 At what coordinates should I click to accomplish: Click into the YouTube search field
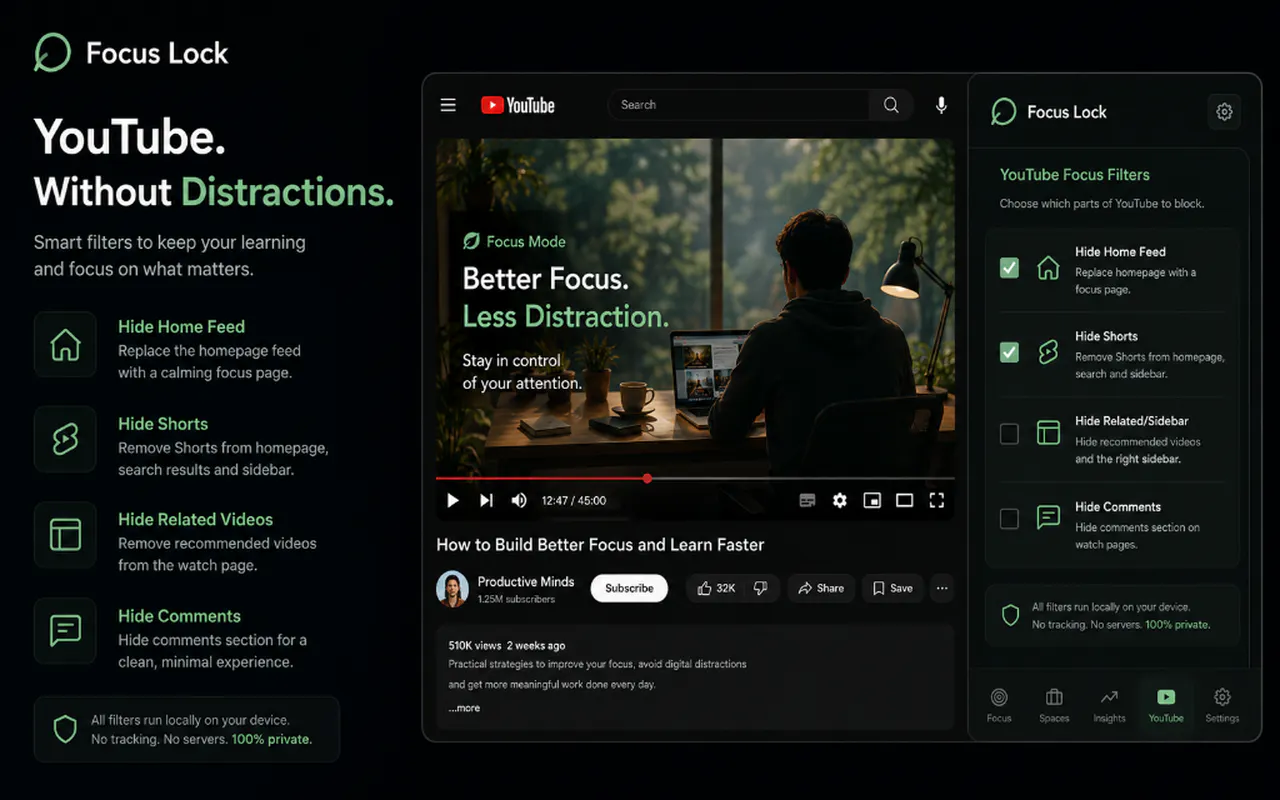coord(739,105)
